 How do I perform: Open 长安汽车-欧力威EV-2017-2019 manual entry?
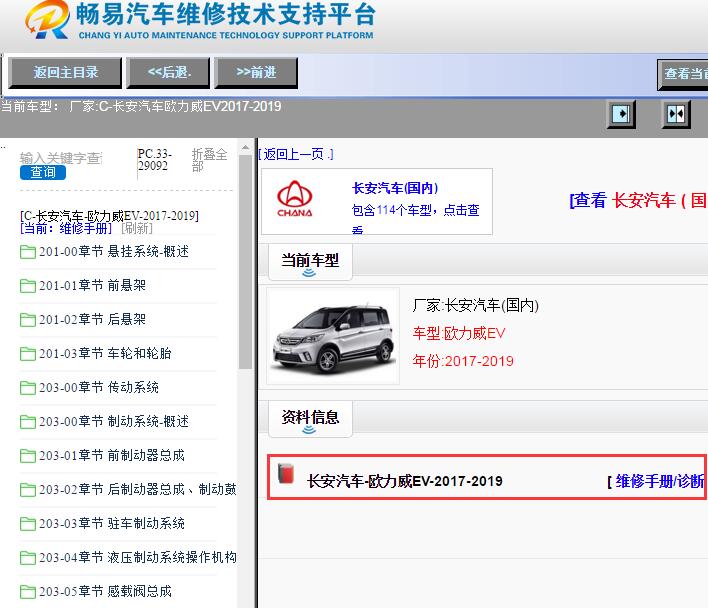click(405, 481)
